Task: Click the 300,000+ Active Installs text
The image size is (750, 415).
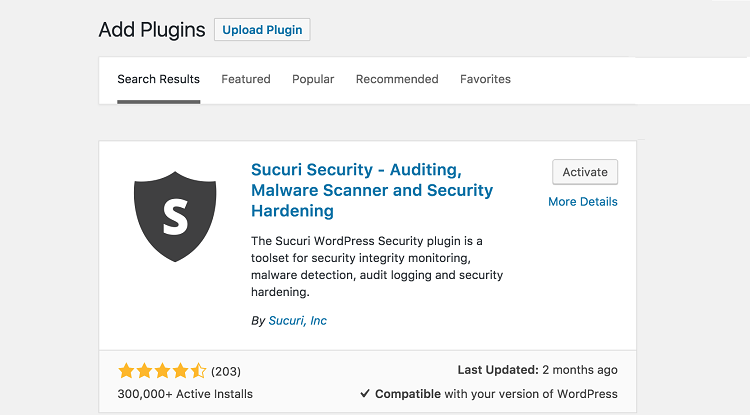Action: [185, 394]
